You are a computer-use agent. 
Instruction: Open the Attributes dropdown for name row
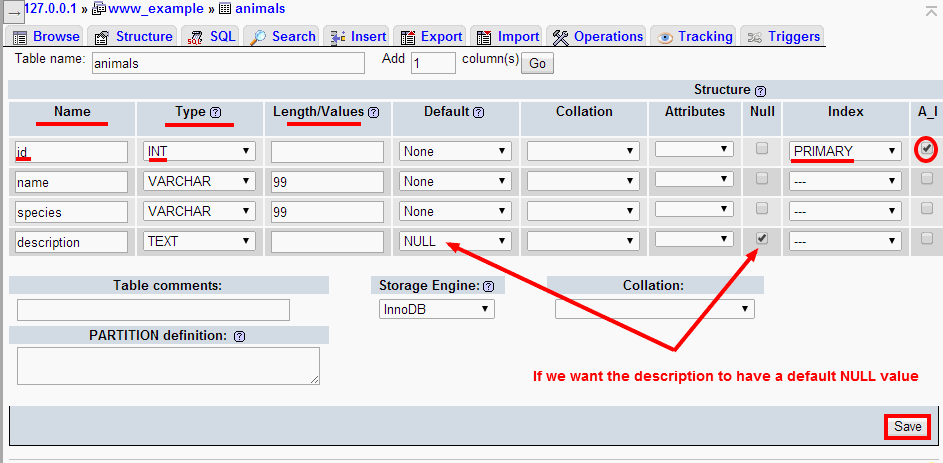tap(694, 179)
